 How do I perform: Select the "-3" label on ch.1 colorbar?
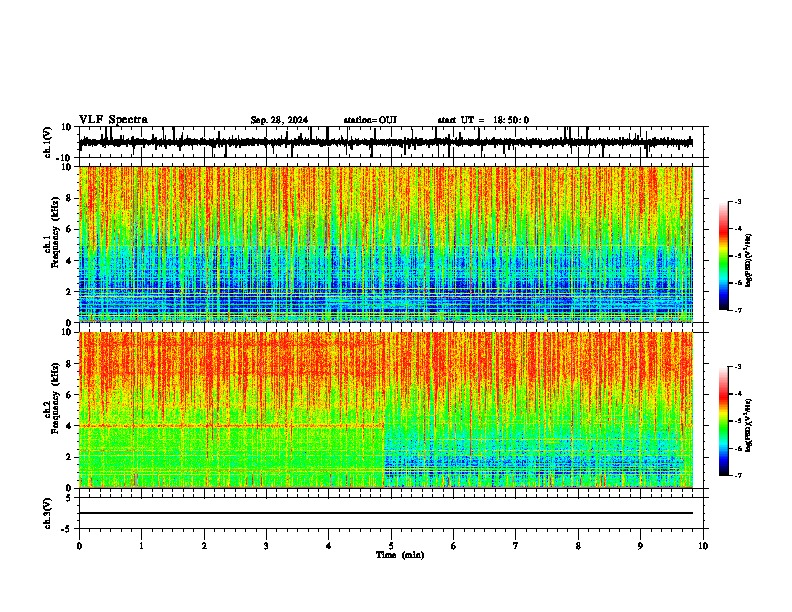tap(737, 202)
